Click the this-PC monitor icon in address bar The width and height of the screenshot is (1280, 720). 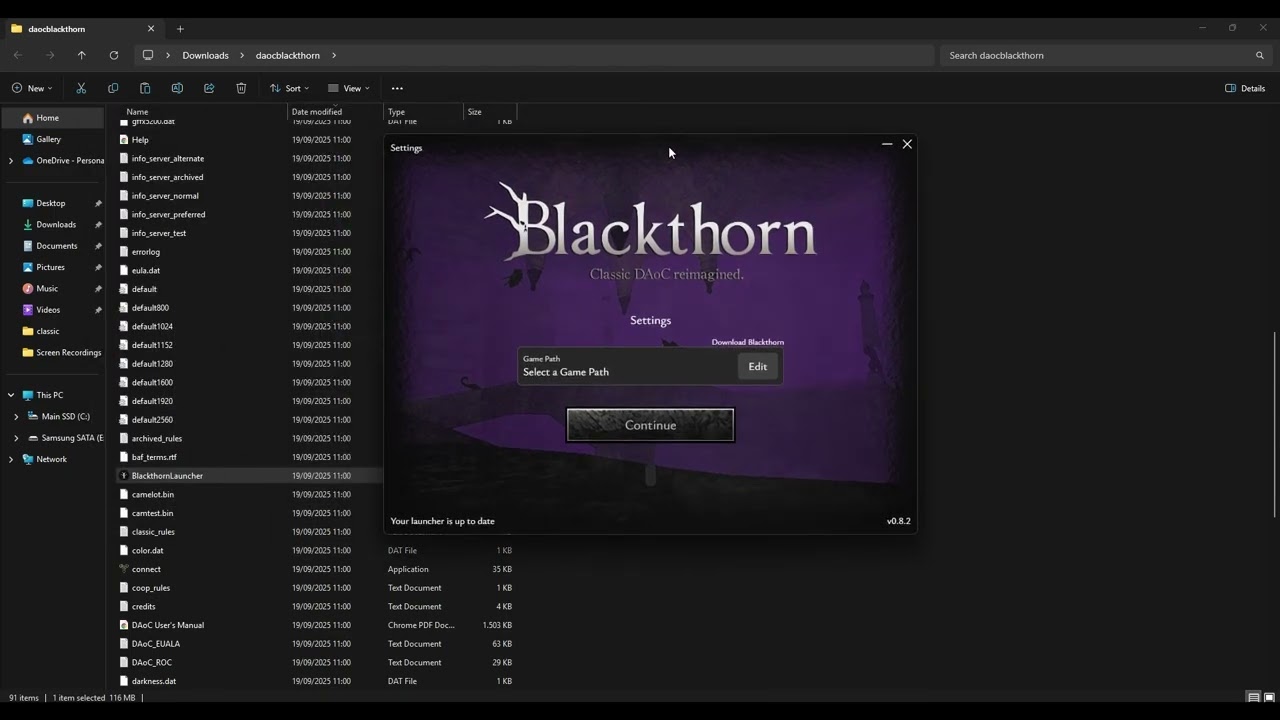148,55
